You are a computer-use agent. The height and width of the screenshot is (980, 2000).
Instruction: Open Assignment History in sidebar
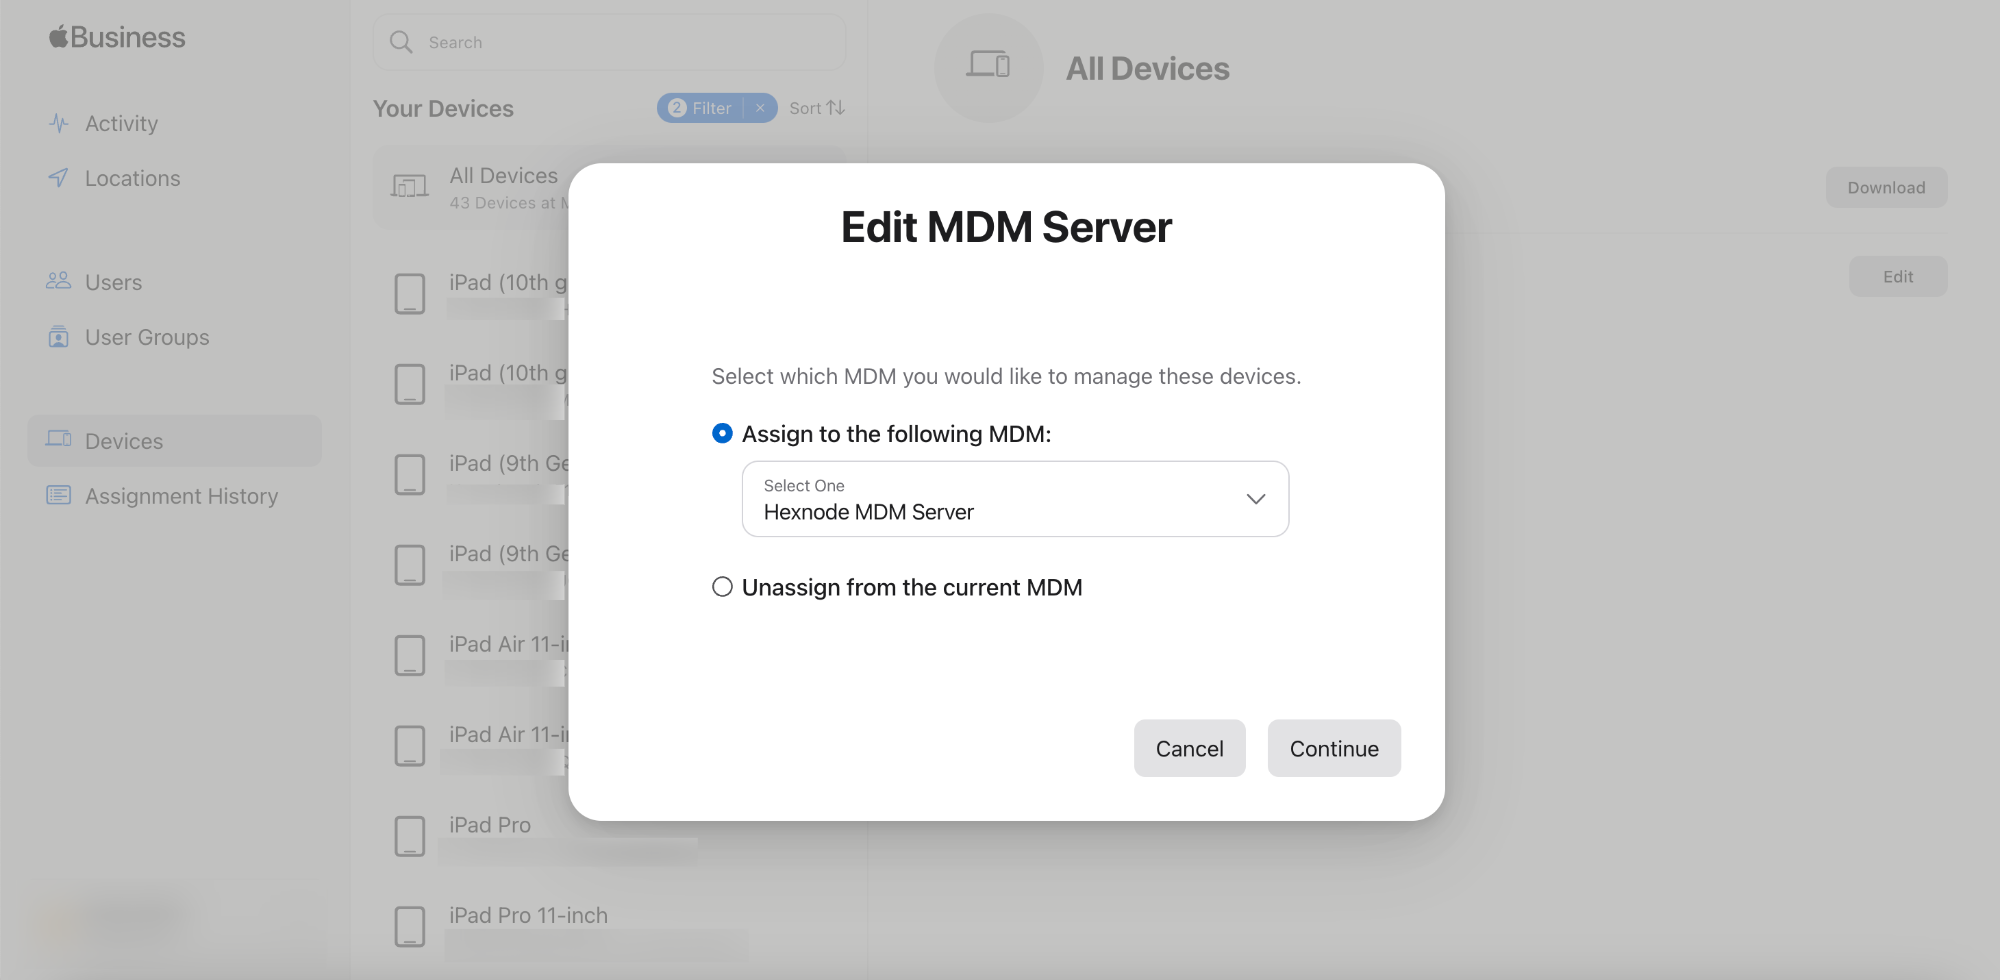pos(181,496)
